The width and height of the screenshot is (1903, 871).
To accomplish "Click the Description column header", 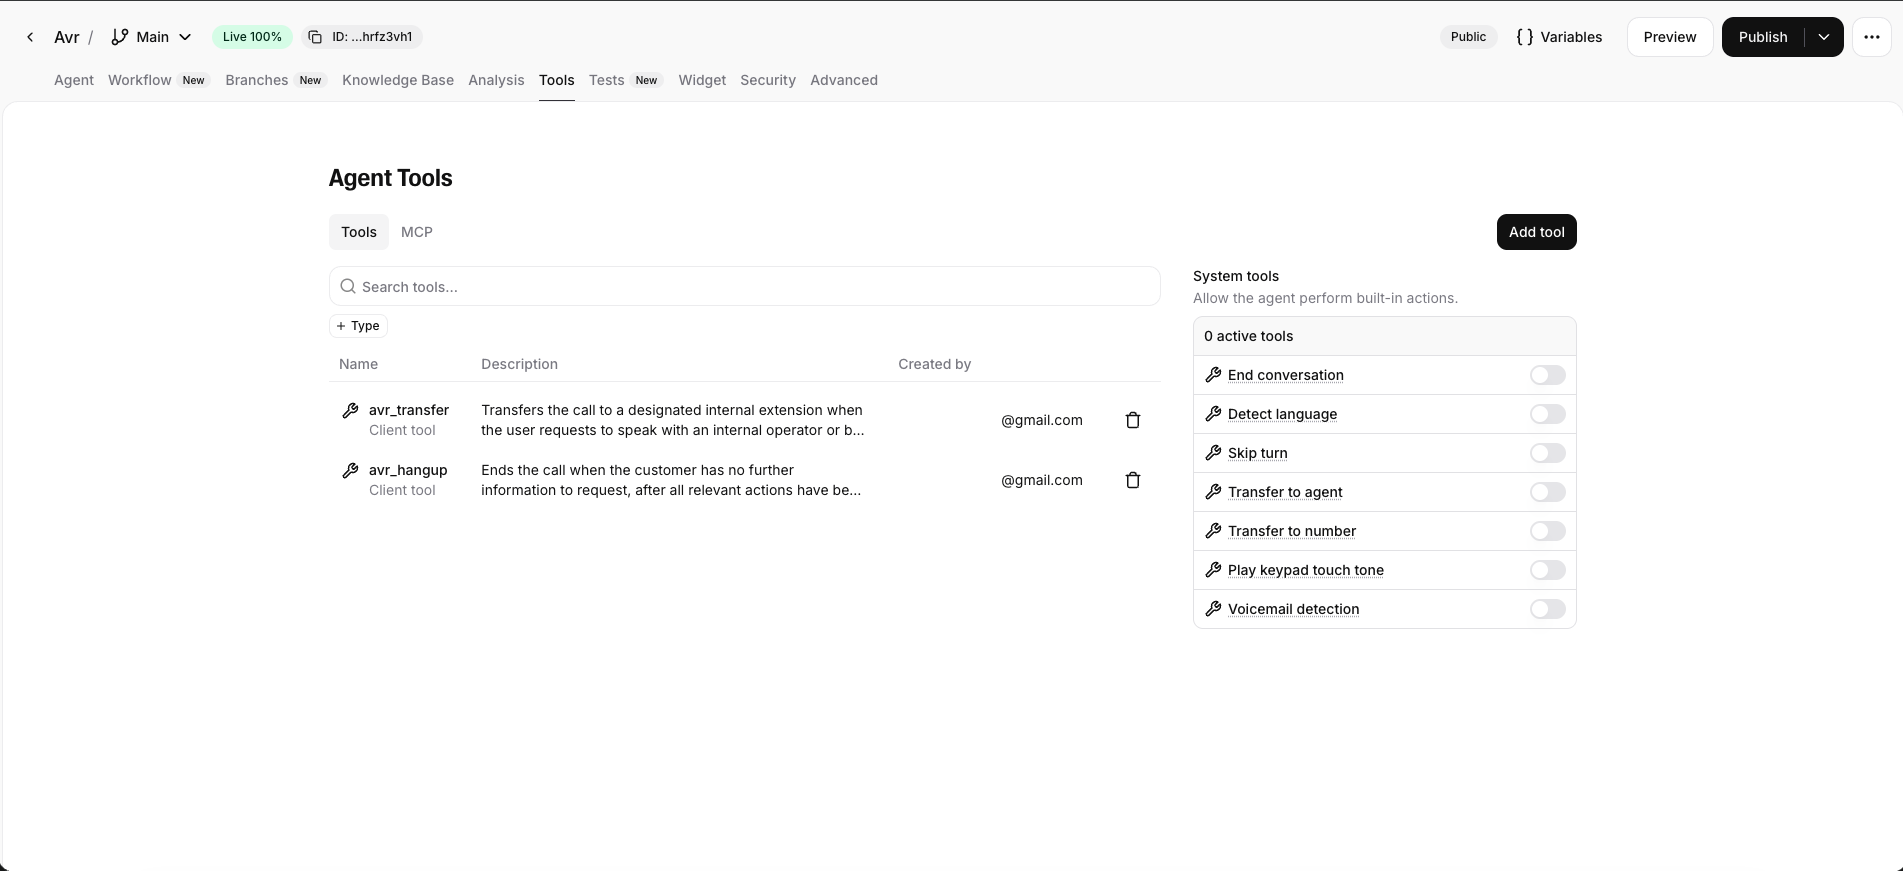I will tap(519, 364).
